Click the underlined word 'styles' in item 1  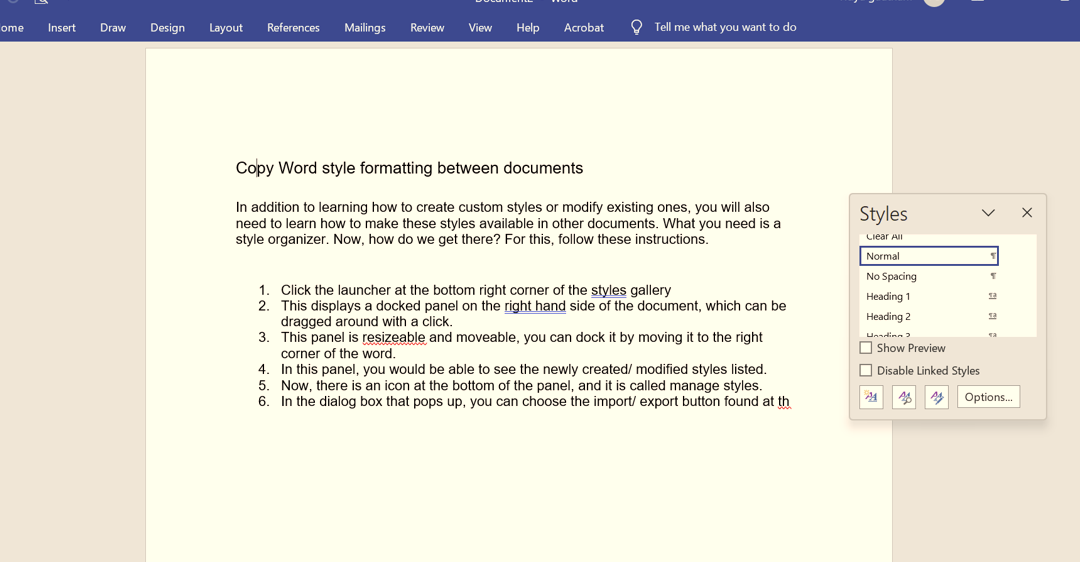[609, 290]
